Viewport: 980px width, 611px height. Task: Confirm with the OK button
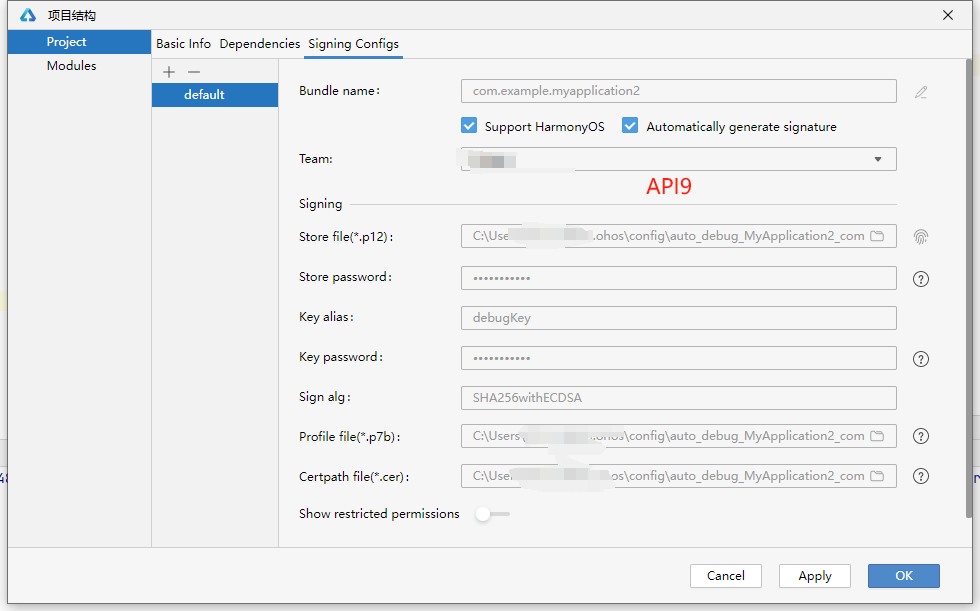tap(904, 576)
